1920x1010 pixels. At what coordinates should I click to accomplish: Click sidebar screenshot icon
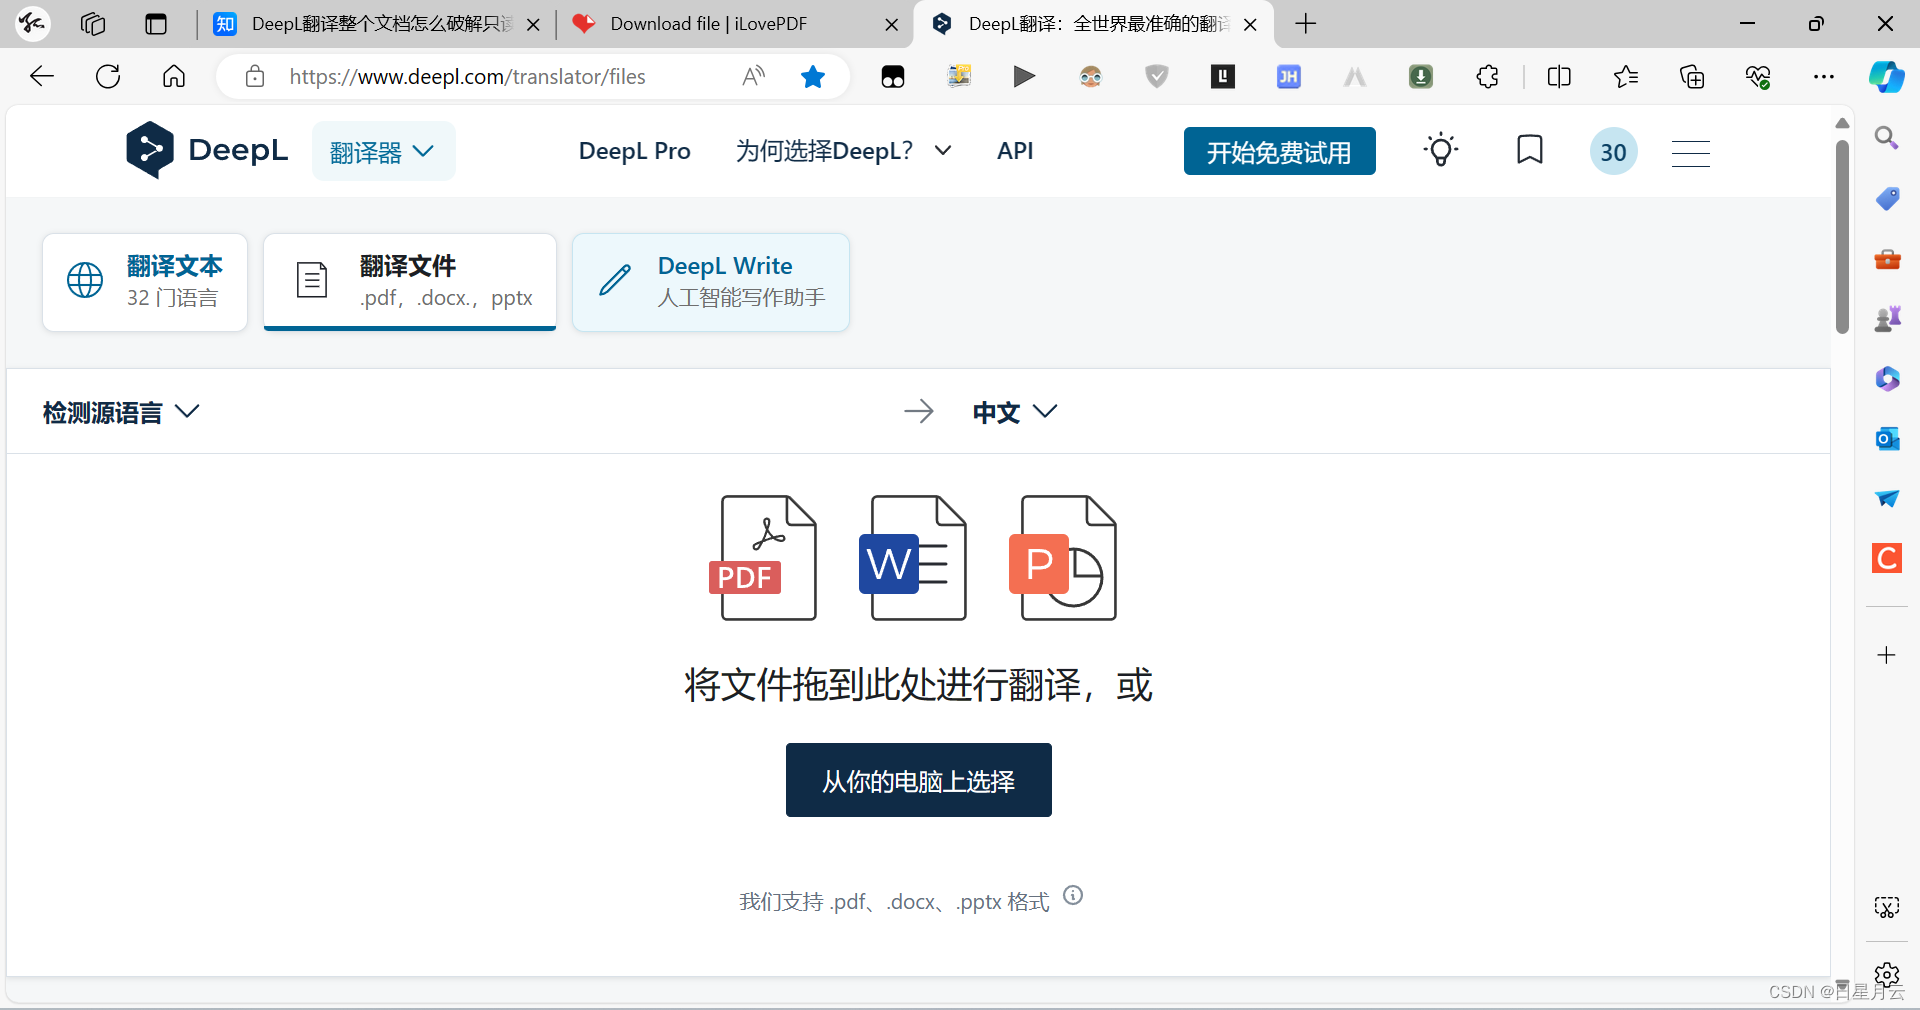pos(1887,907)
